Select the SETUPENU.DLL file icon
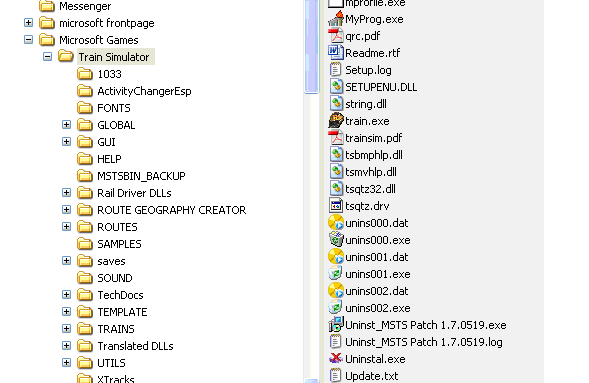Viewport: 589px width, 383px height. point(335,87)
